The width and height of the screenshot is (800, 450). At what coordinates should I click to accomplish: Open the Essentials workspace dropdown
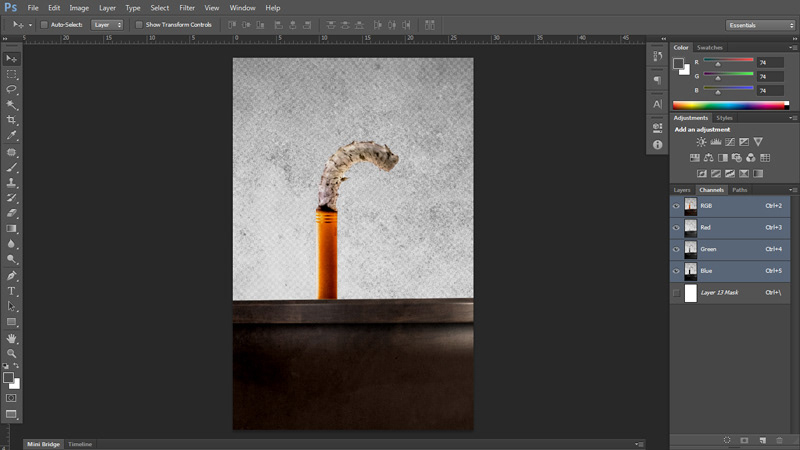coord(759,24)
